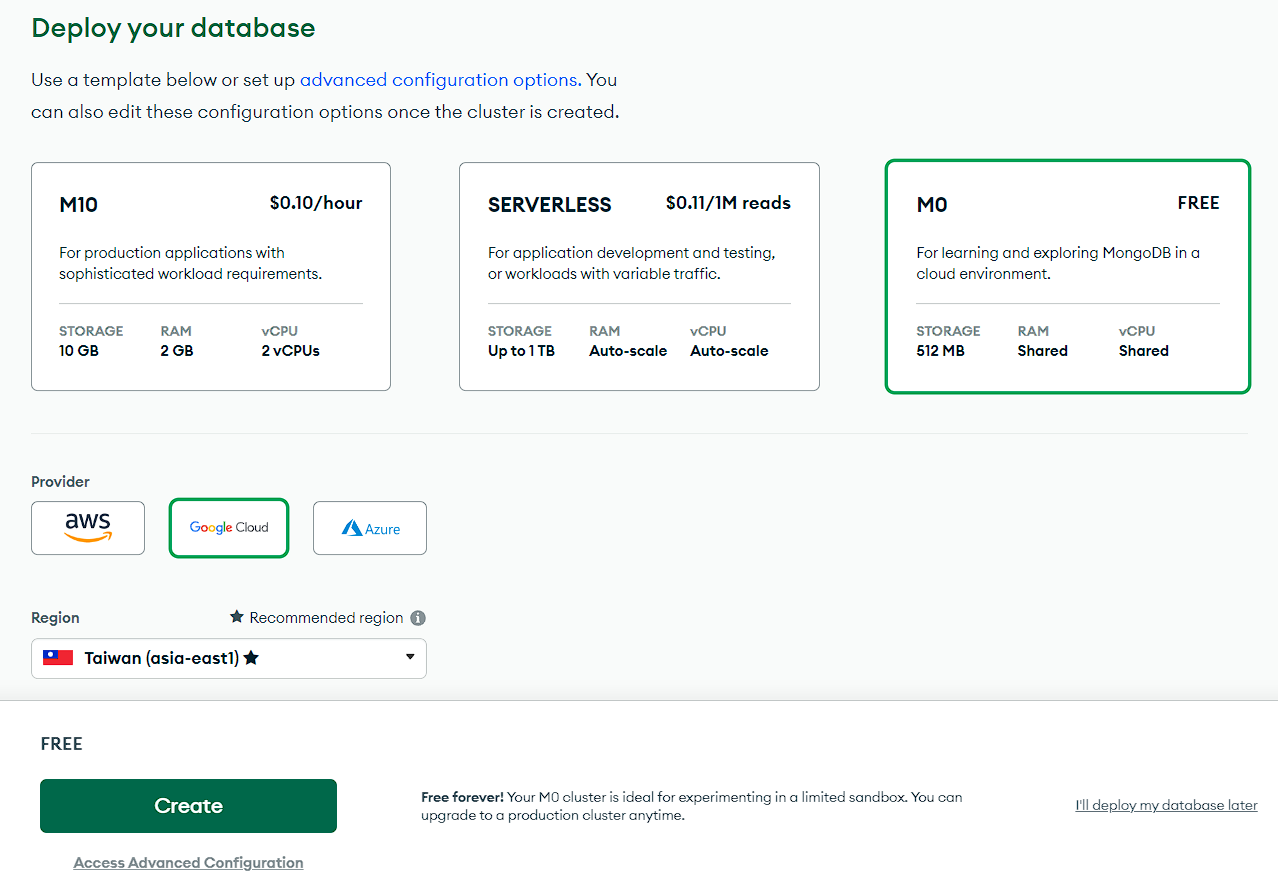Click "I'll deploy my database later"

point(1166,805)
